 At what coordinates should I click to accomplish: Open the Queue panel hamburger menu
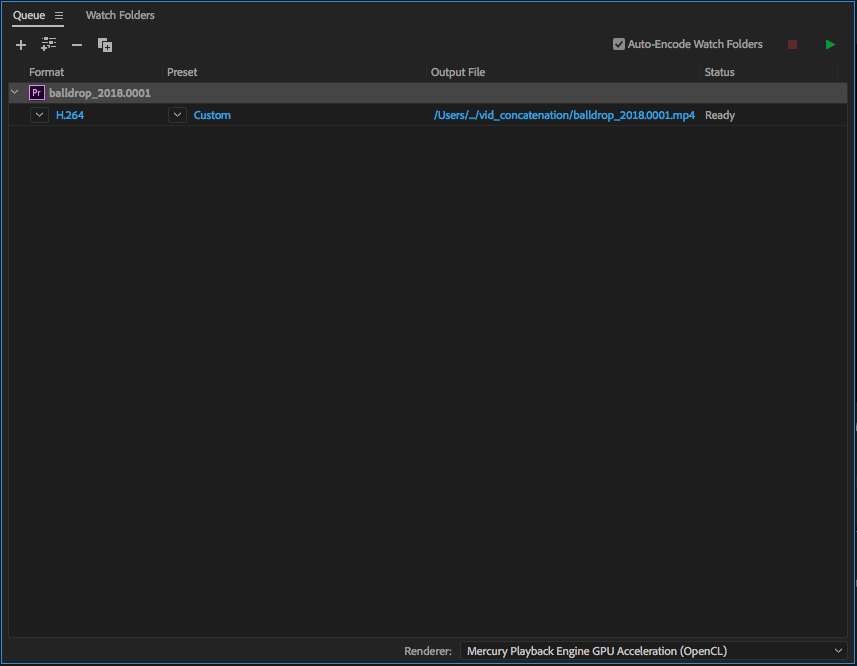pos(59,16)
